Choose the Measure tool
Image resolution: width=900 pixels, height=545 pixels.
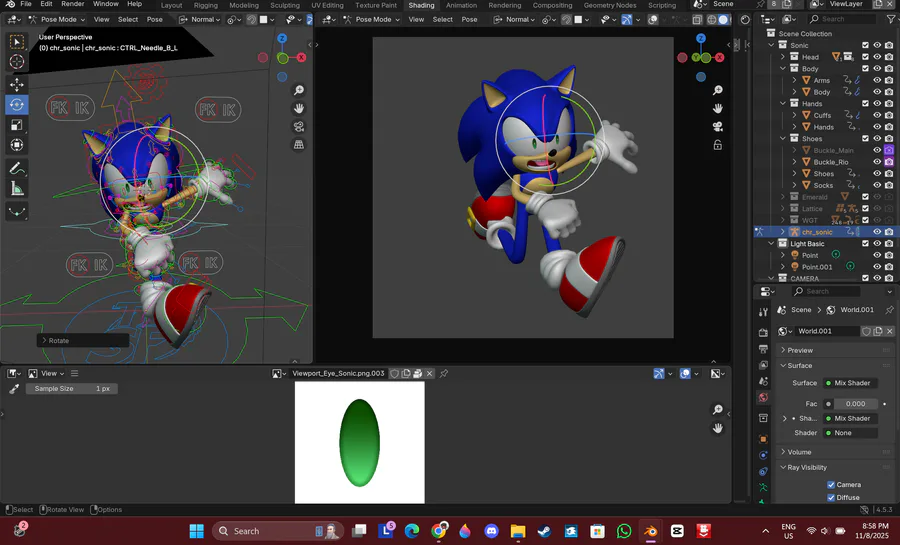pos(17,189)
